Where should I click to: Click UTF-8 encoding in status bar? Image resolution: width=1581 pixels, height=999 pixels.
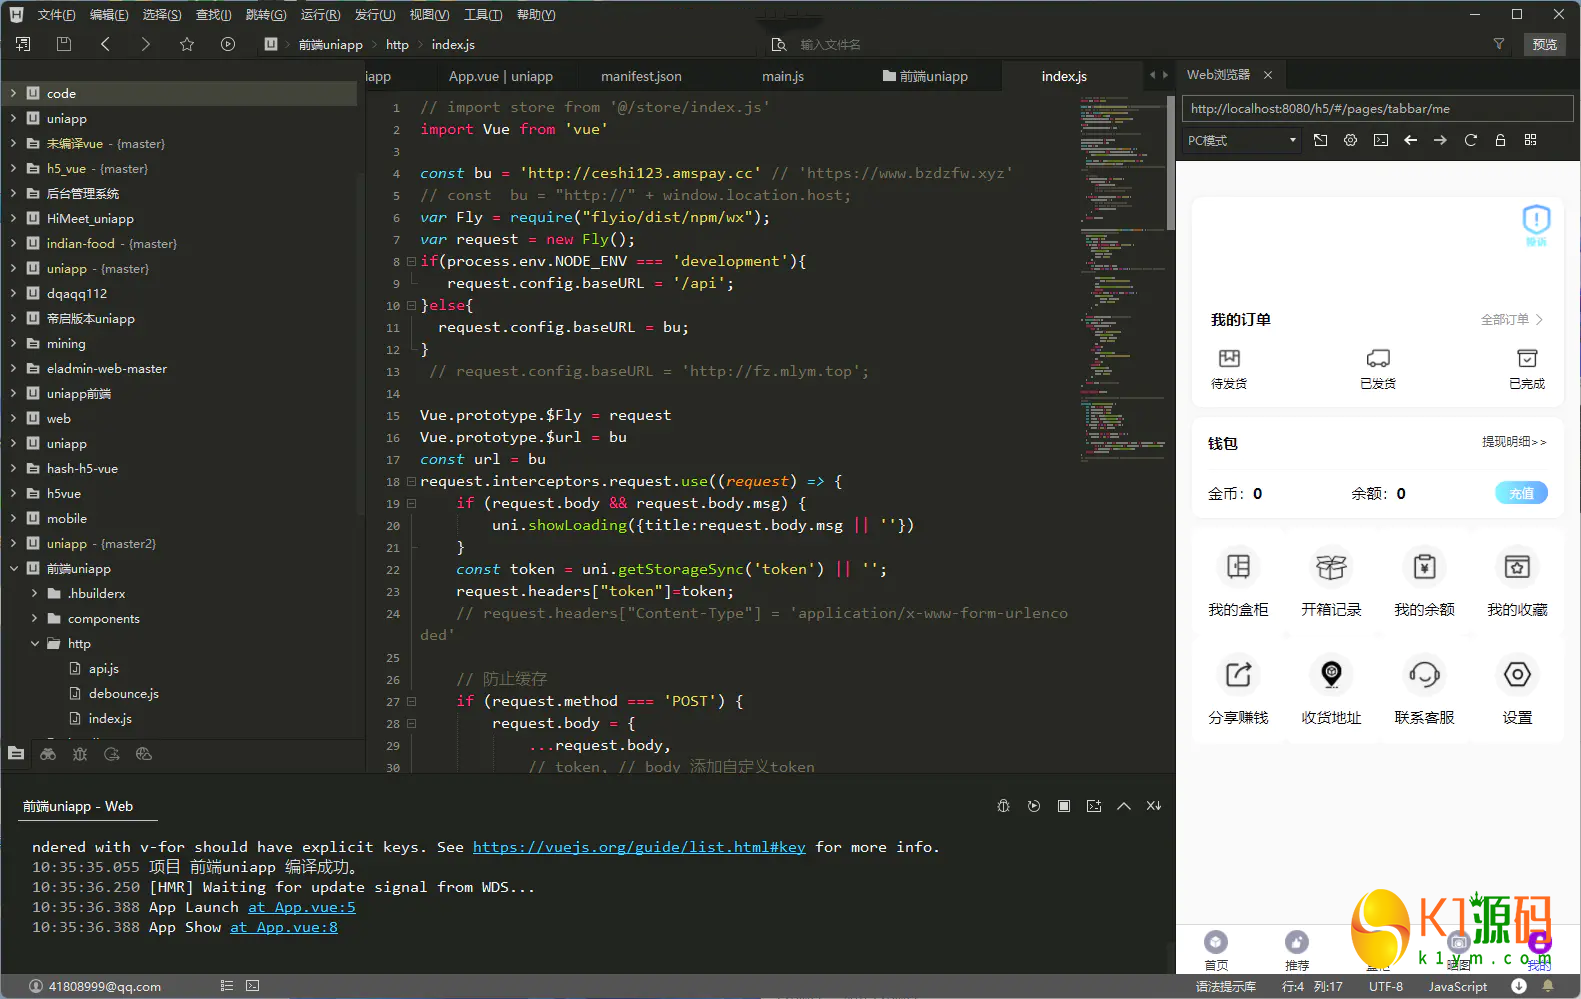[1386, 986]
